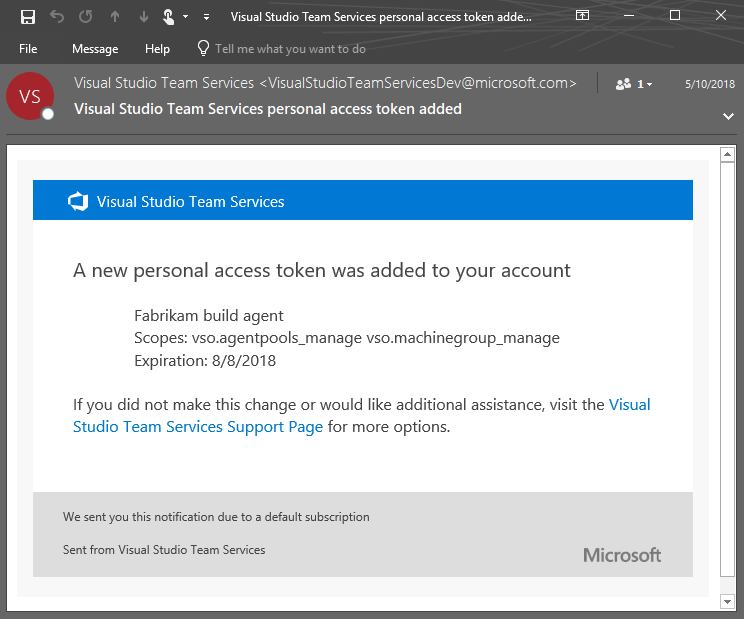The image size is (744, 619).
Task: Open the File menu
Action: (x=28, y=49)
